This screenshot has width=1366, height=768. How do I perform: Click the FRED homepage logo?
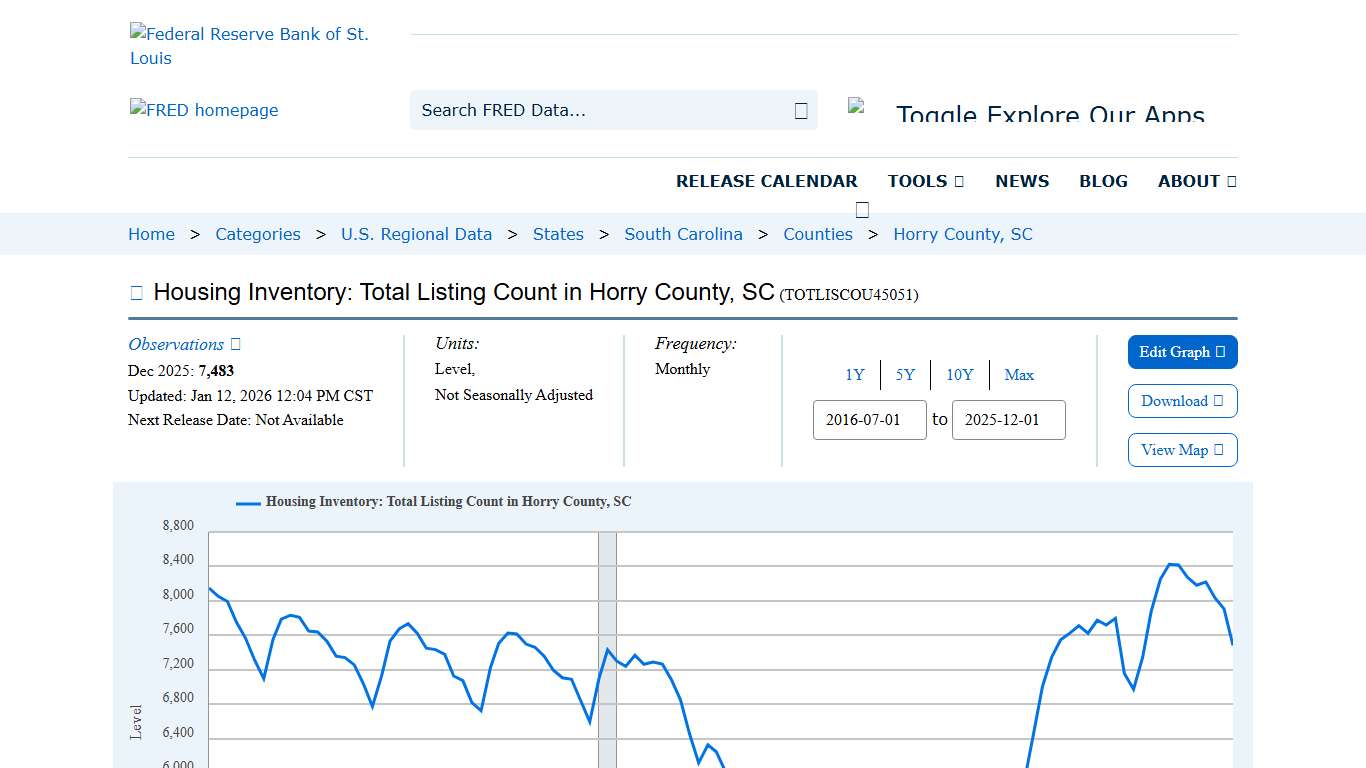(x=204, y=110)
